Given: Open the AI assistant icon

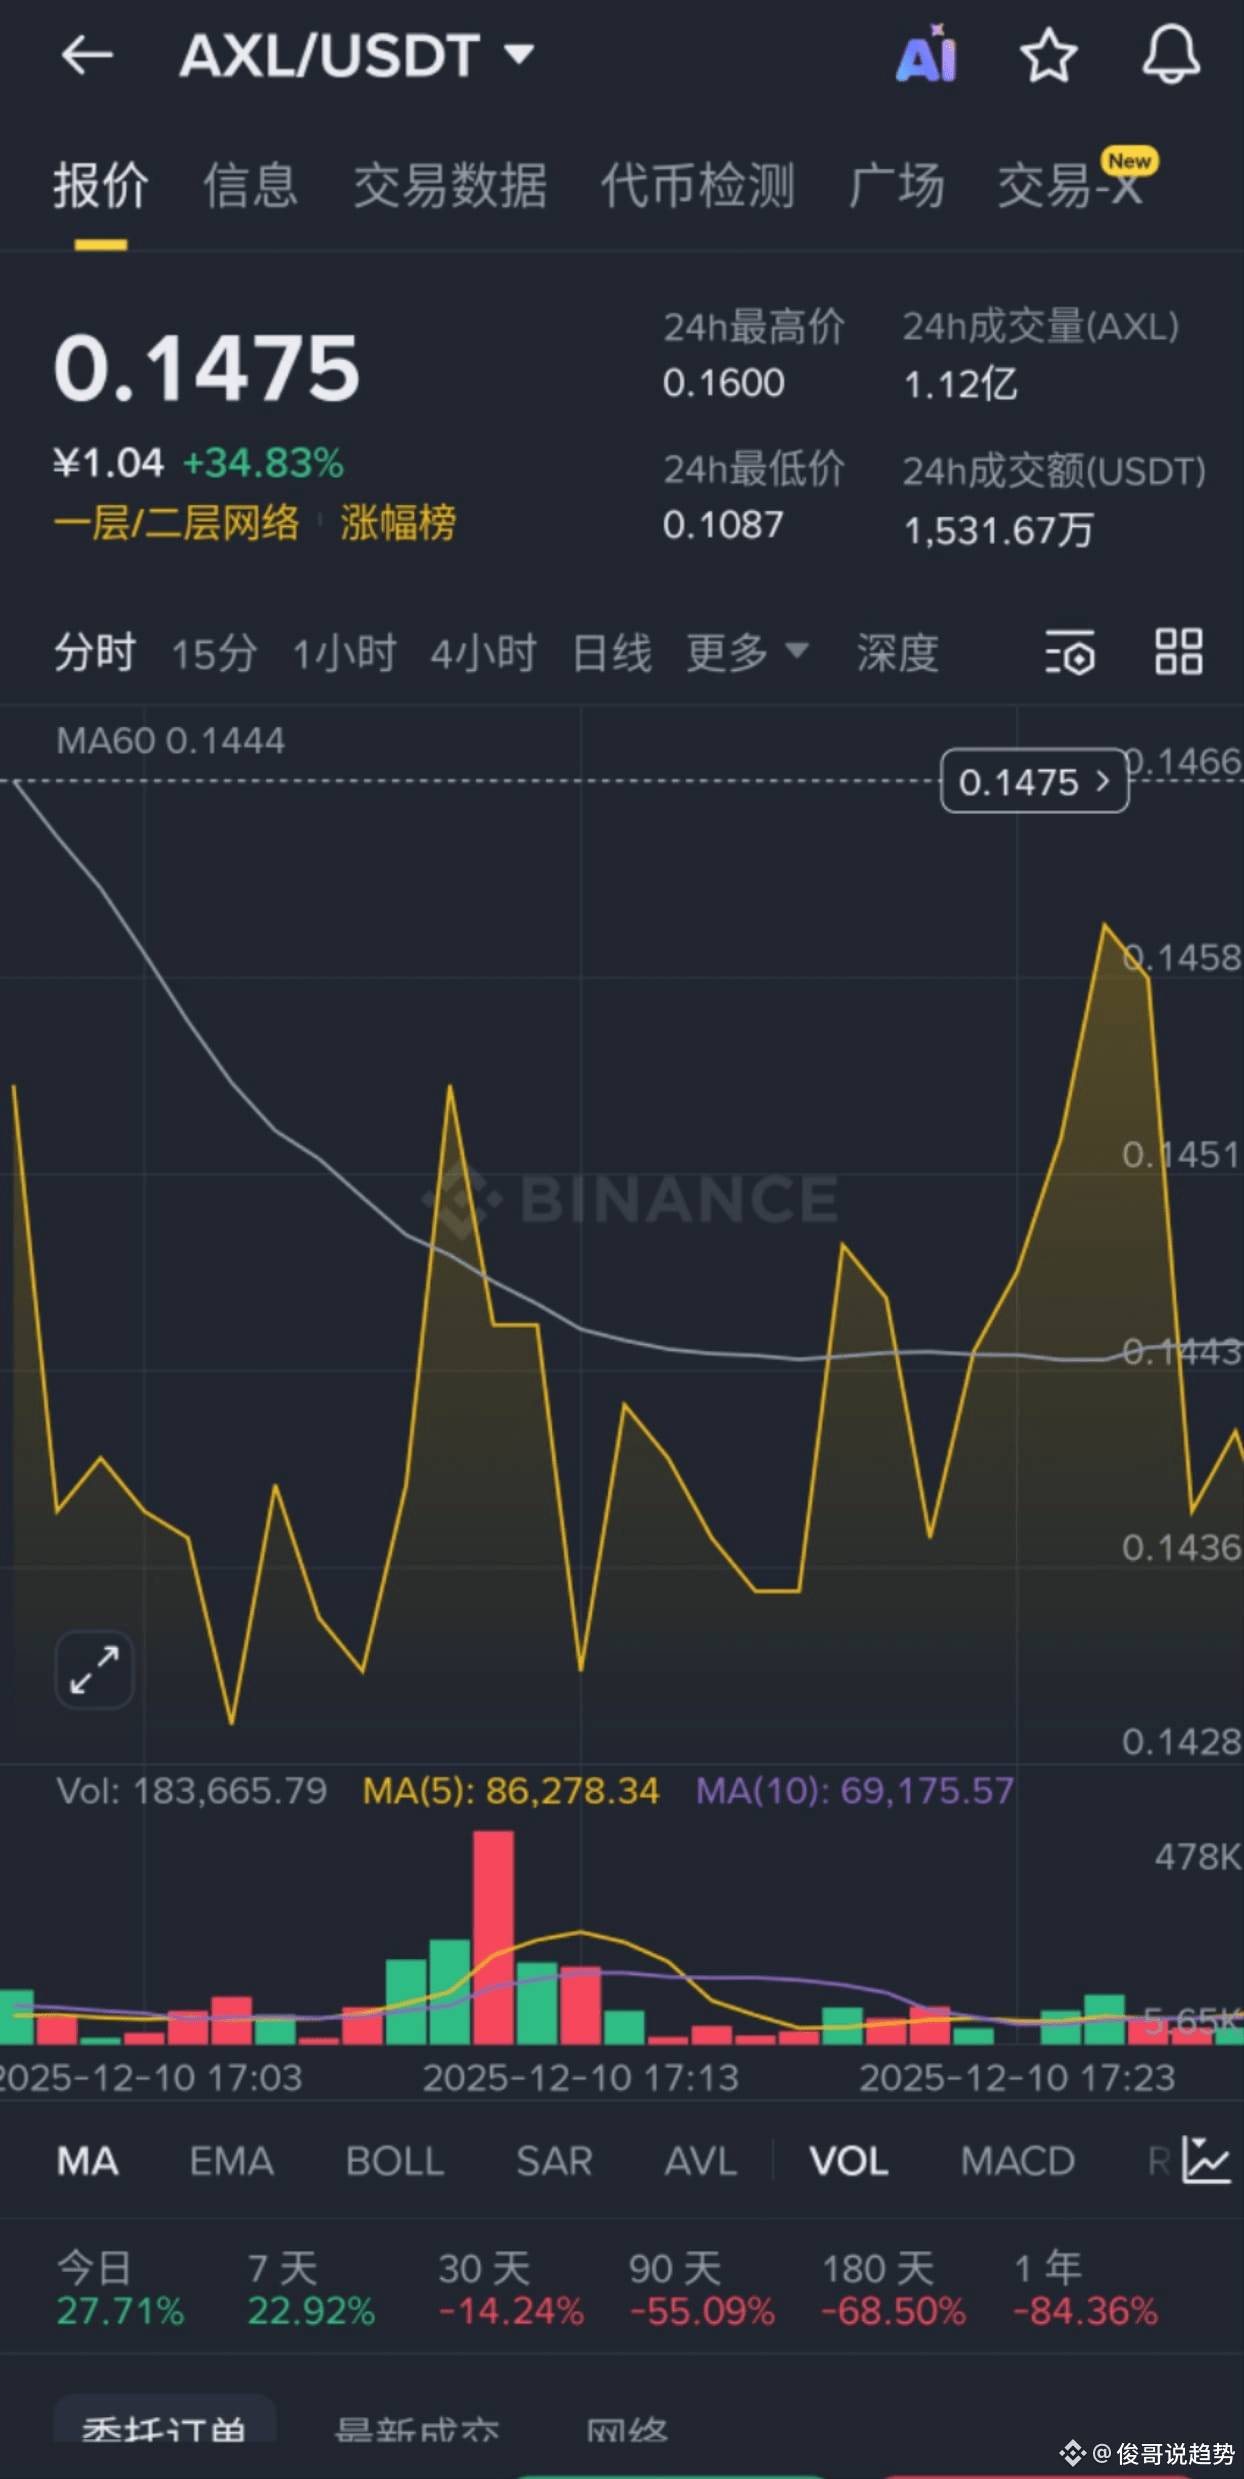Looking at the screenshot, I should tap(927, 54).
